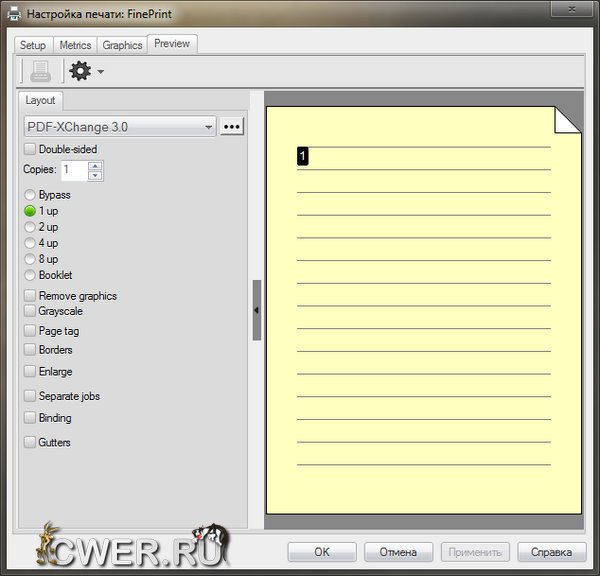
Task: Expand the PDF-XChange 3.0 printer dropdown
Action: pyautogui.click(x=208, y=127)
